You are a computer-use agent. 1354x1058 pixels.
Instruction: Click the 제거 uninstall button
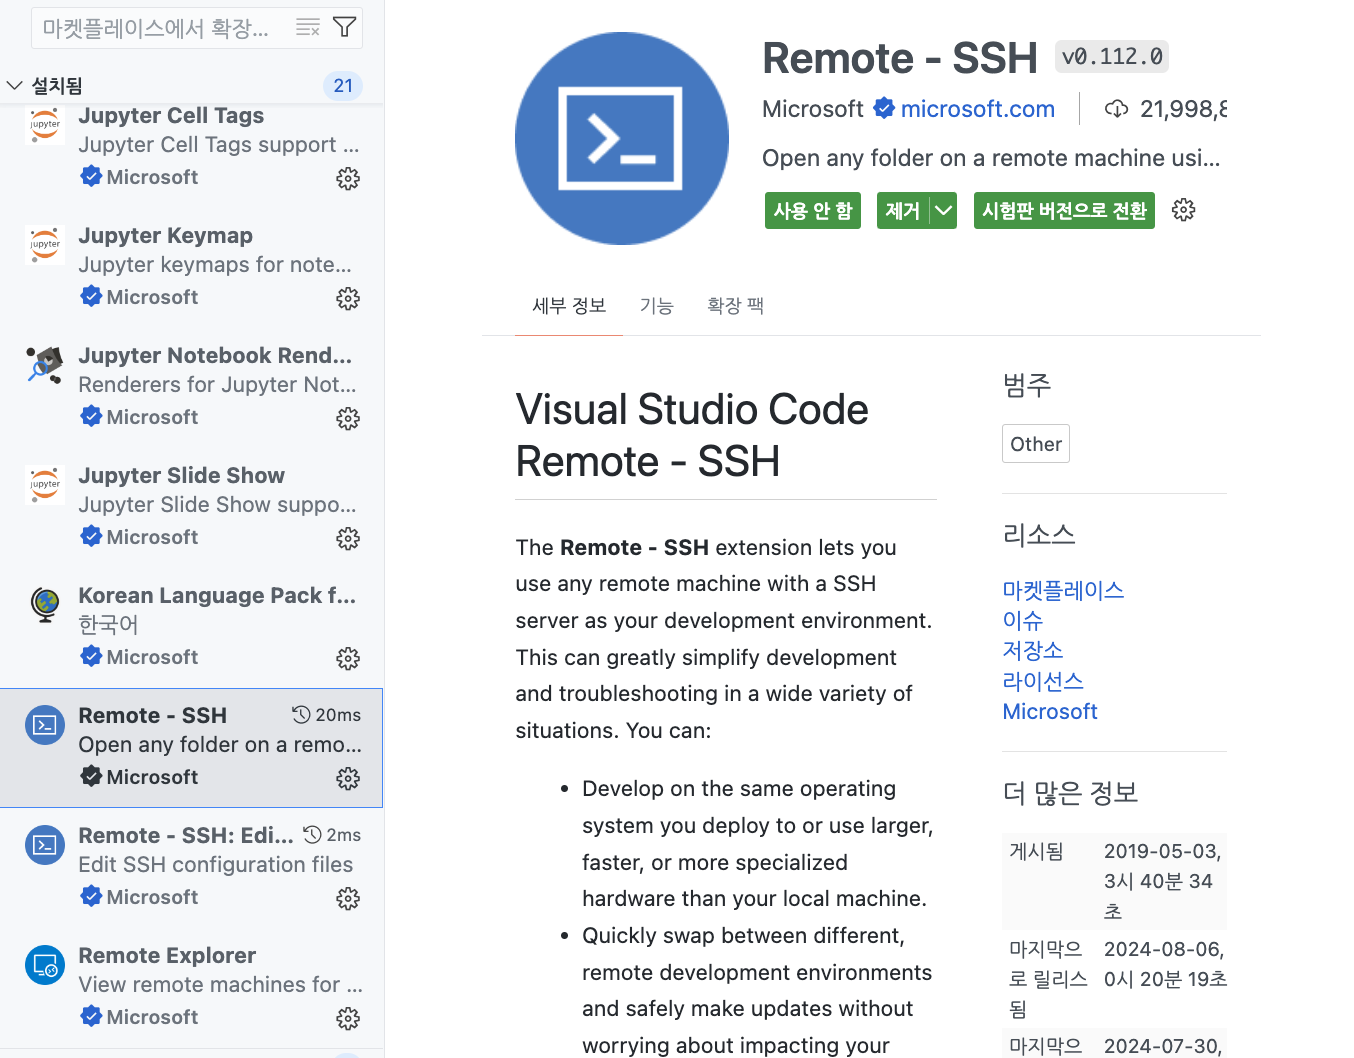click(x=903, y=210)
